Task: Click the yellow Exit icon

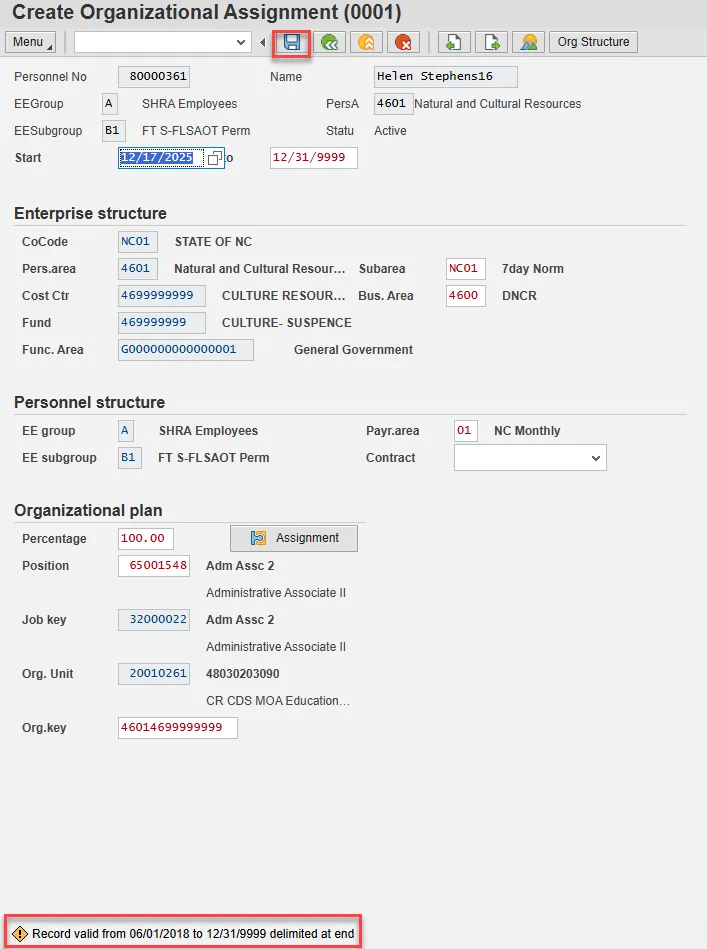Action: click(367, 42)
